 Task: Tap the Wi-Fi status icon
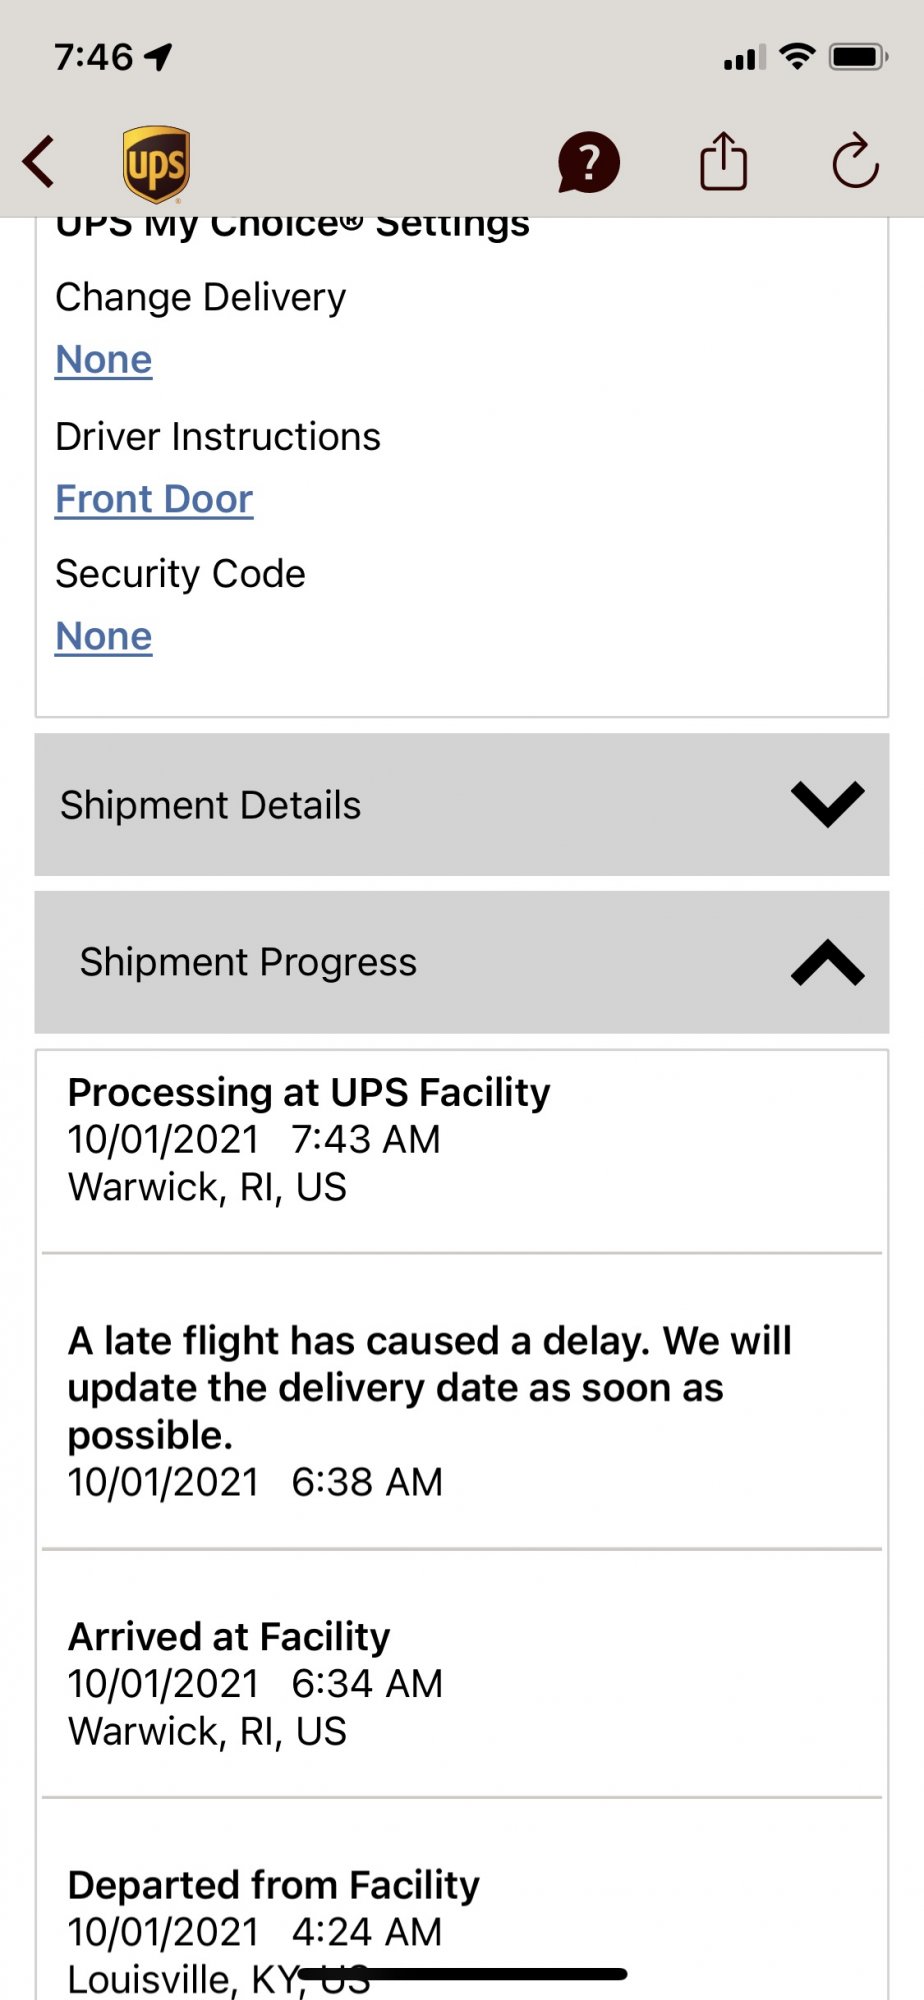click(x=797, y=57)
